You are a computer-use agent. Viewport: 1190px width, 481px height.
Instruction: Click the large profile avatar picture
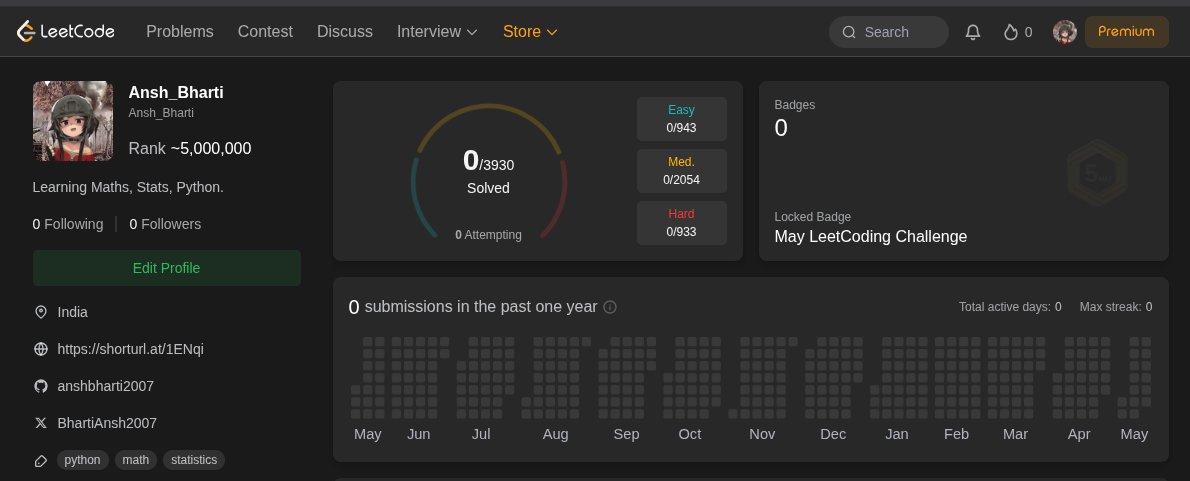tap(73, 121)
